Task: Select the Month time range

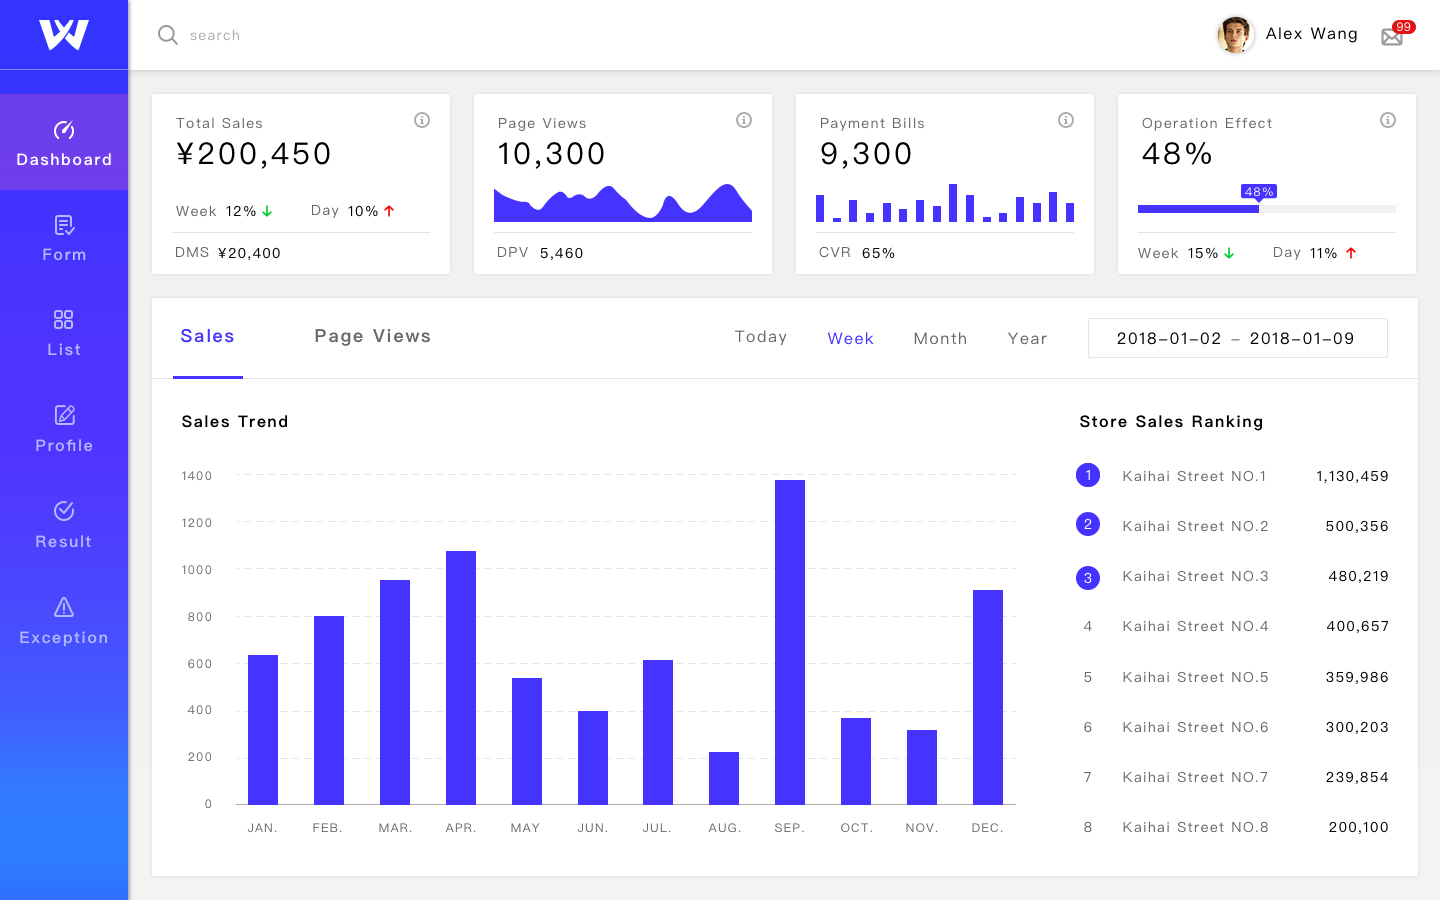Action: point(940,339)
